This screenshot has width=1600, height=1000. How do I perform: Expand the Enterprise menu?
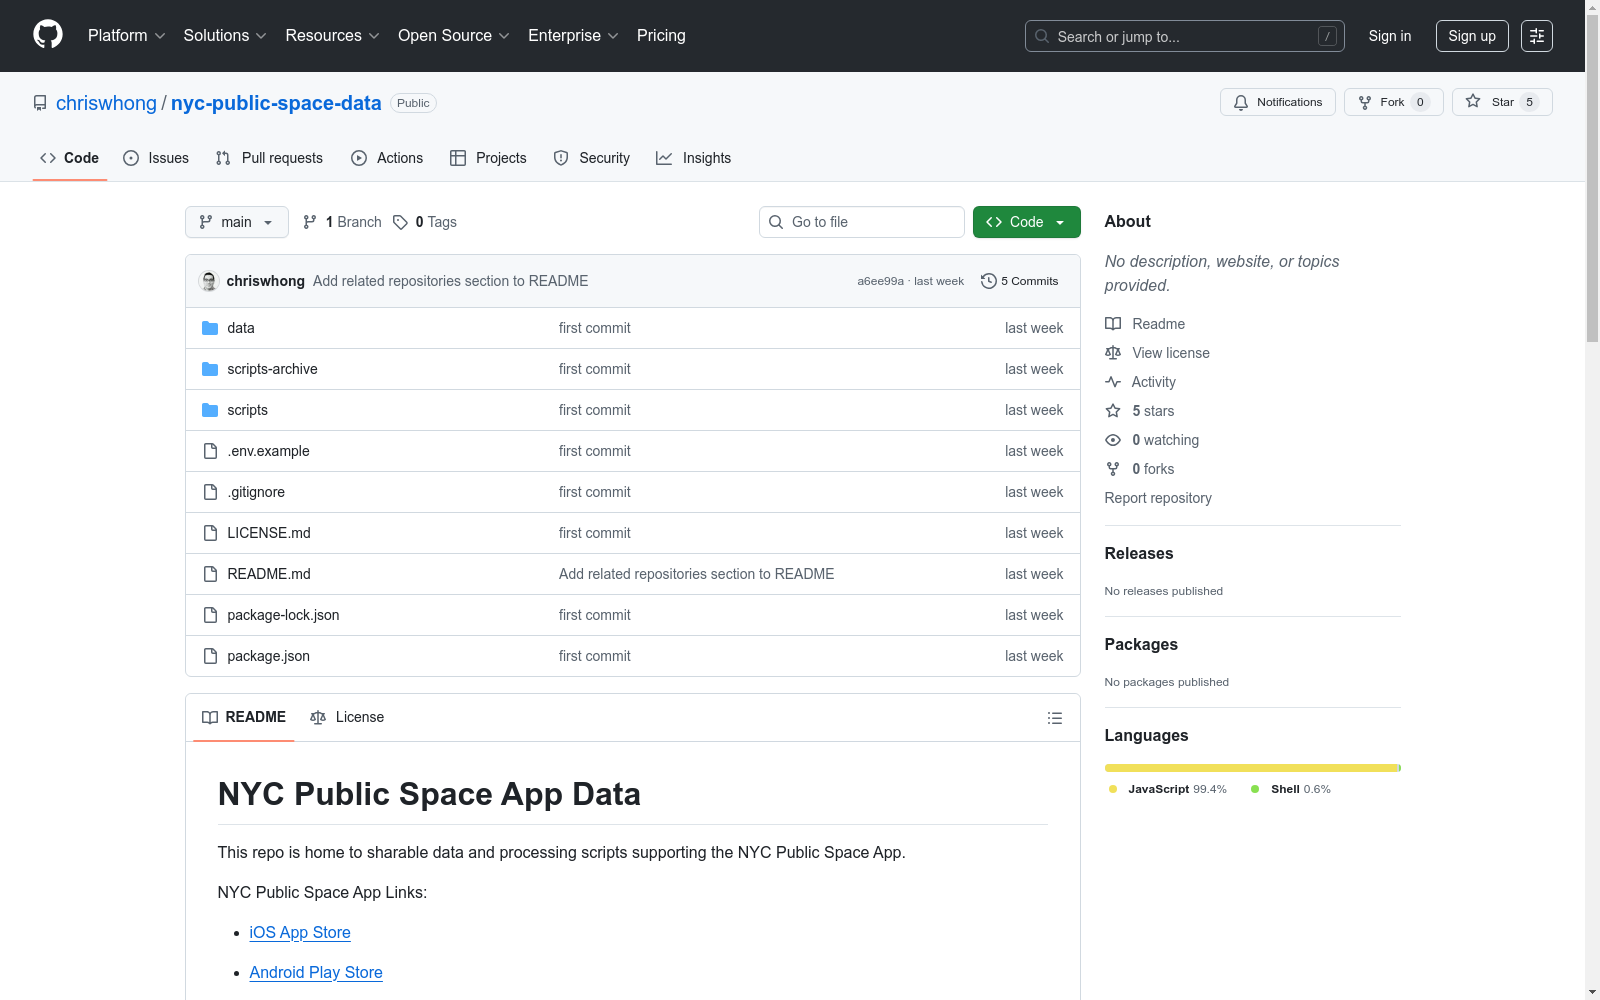(x=573, y=36)
